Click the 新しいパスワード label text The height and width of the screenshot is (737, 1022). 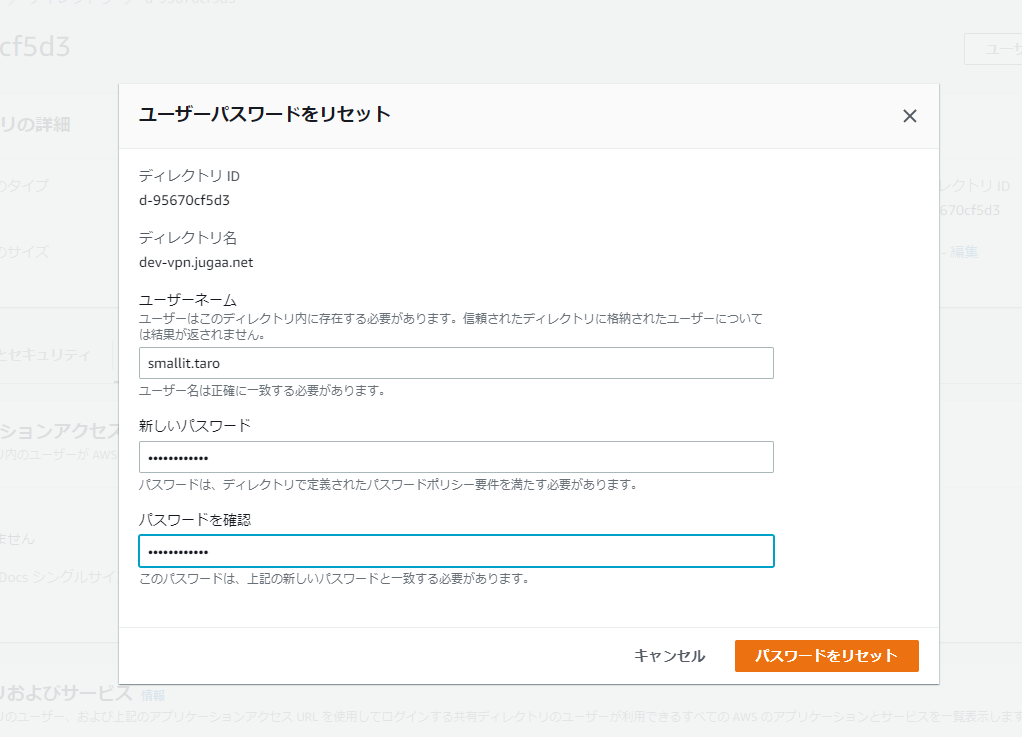click(x=194, y=426)
